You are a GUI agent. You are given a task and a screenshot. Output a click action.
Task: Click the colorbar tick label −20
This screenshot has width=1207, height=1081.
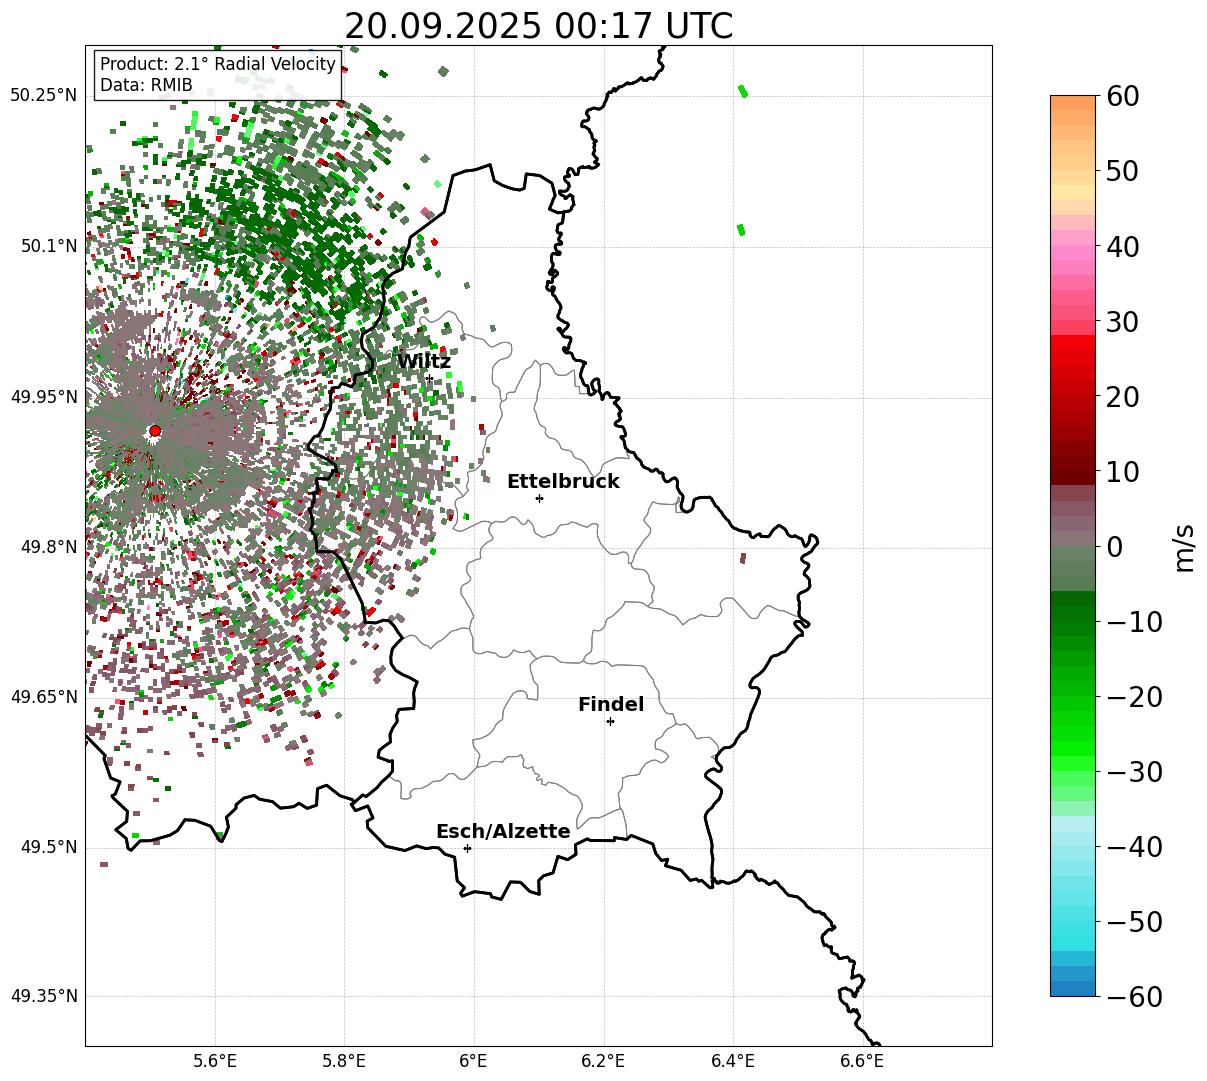[x=1134, y=696]
